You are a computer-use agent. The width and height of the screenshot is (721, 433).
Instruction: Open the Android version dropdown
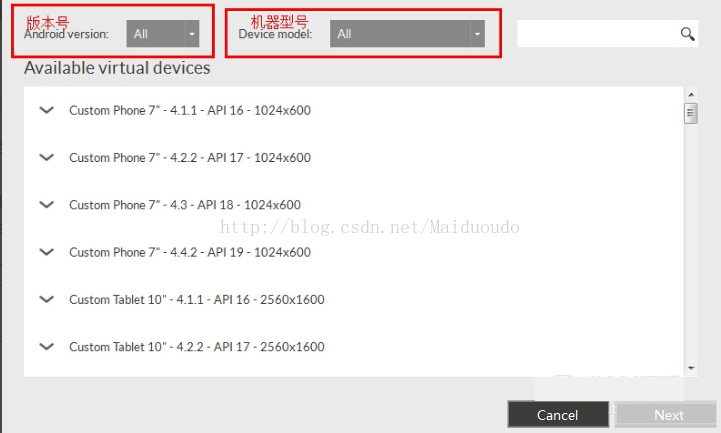pos(163,34)
